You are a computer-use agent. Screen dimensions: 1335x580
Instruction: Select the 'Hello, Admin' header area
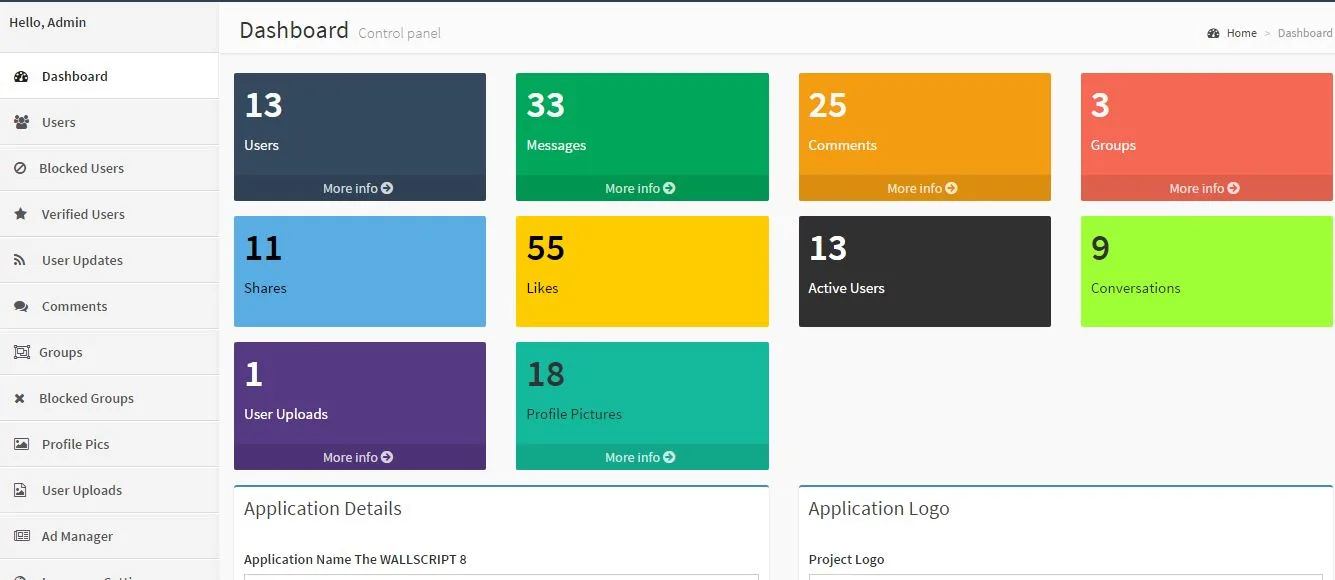[x=48, y=22]
